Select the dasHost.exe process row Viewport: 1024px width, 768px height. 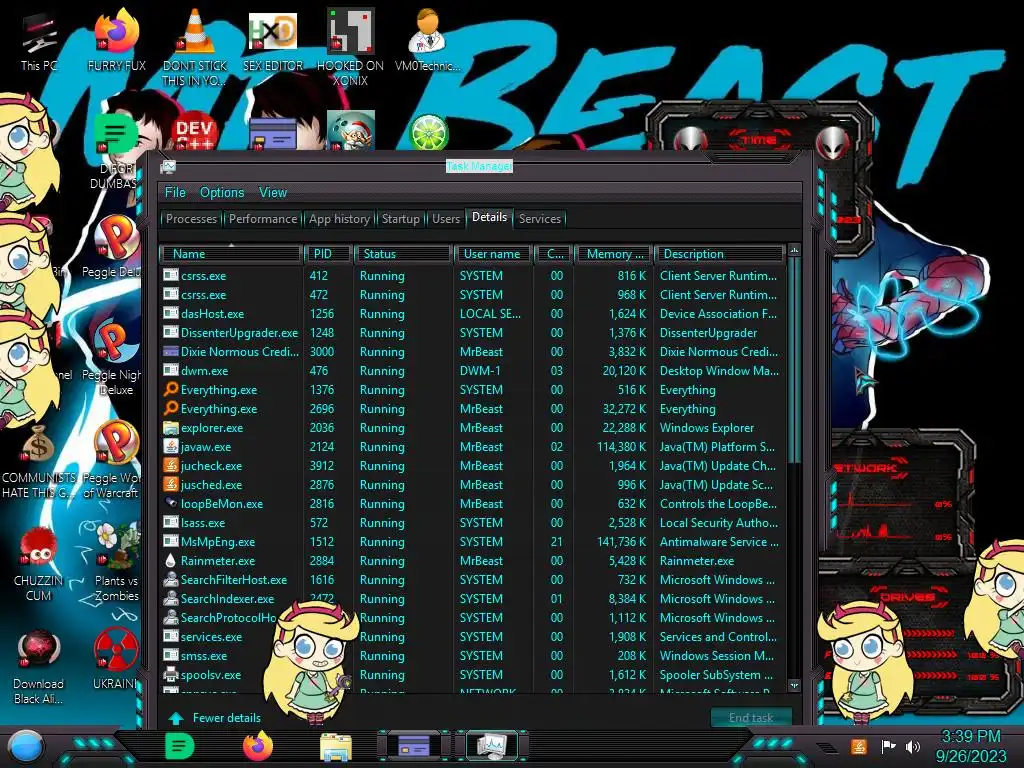tap(473, 313)
